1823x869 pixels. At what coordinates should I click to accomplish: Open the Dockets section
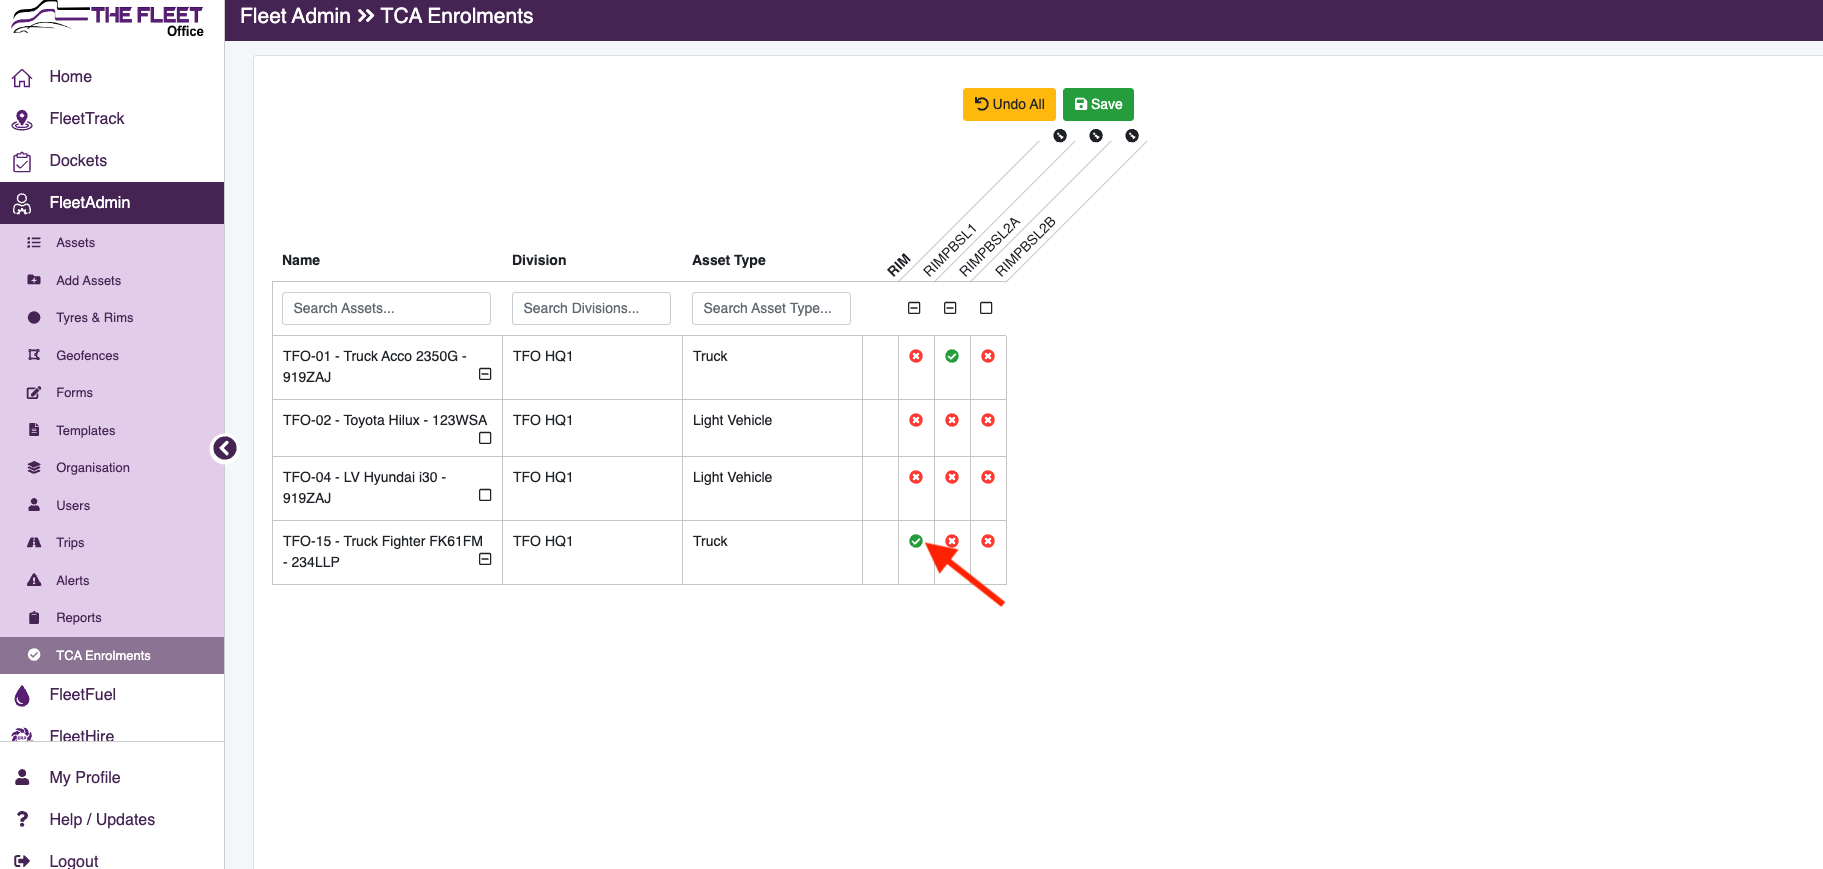click(x=112, y=161)
